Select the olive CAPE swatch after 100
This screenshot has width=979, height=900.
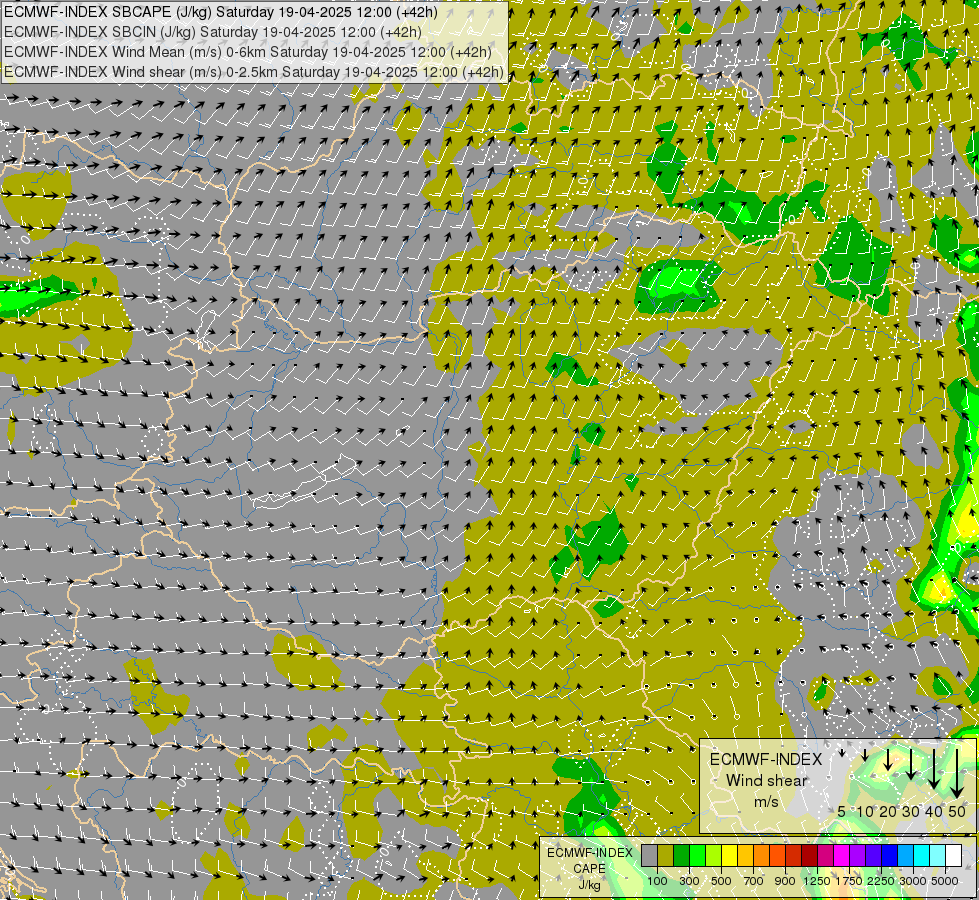point(666,855)
